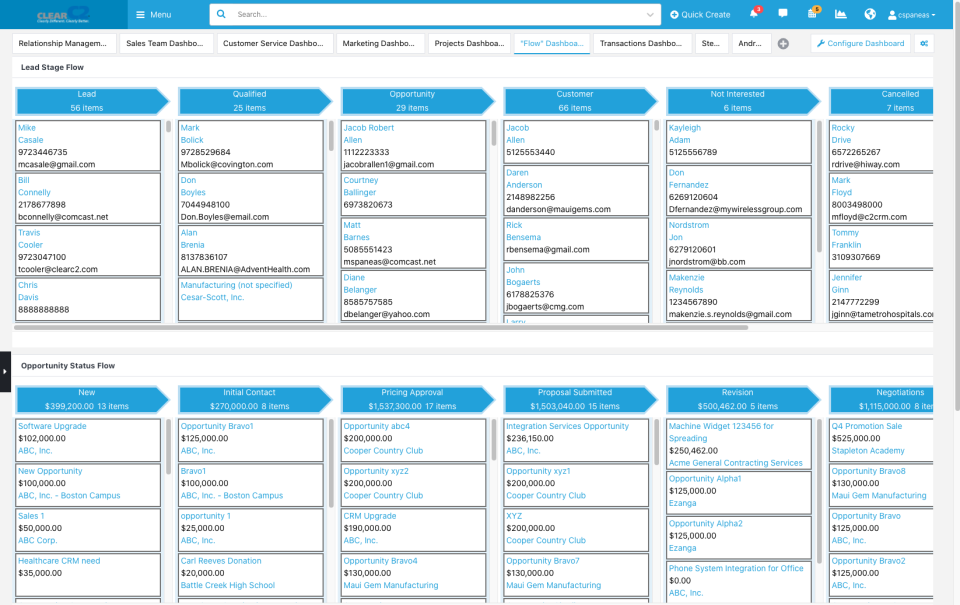Open the cspaneas user menu

[x=912, y=15]
